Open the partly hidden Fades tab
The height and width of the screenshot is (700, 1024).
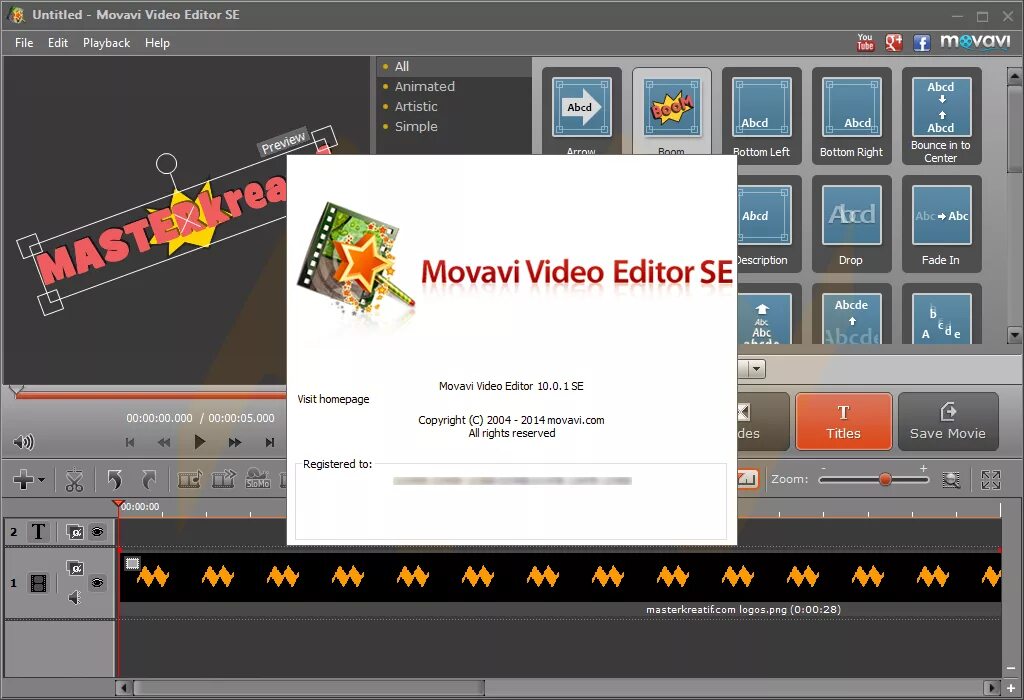point(763,422)
